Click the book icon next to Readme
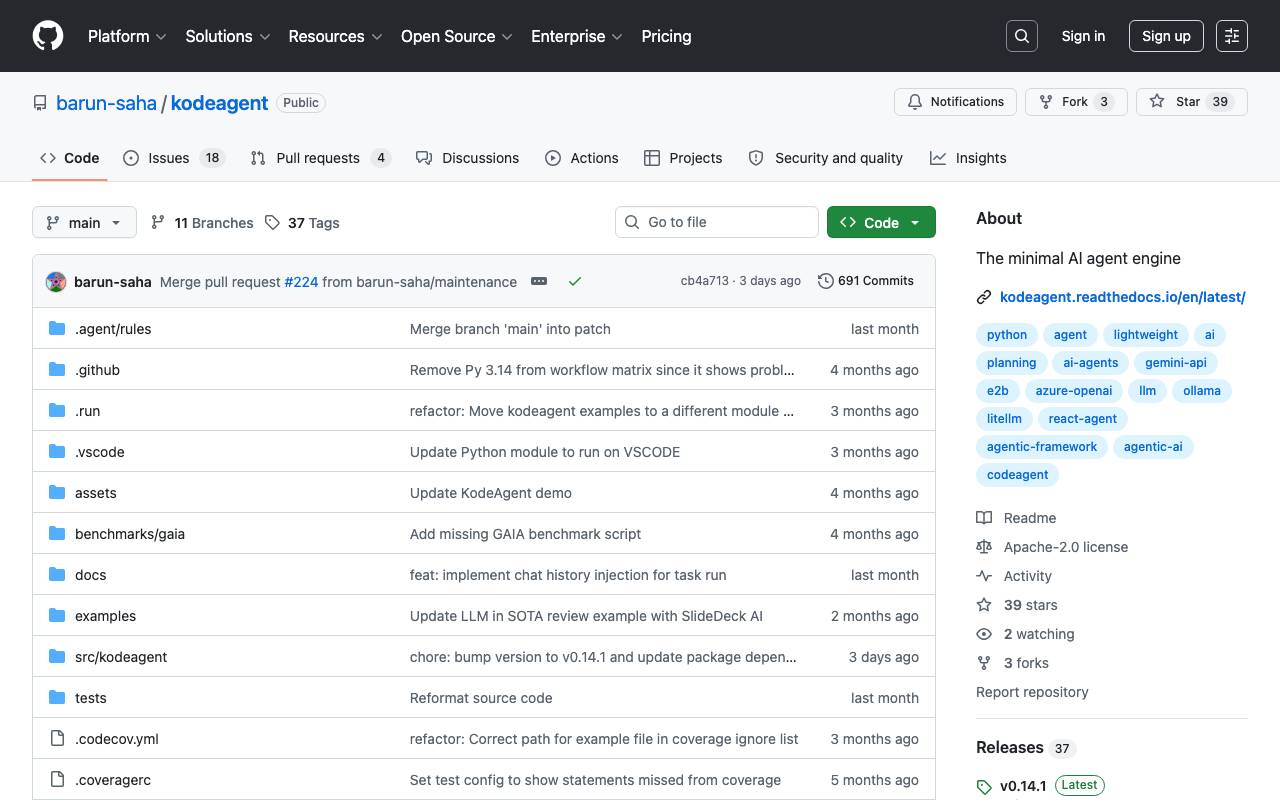 (984, 518)
